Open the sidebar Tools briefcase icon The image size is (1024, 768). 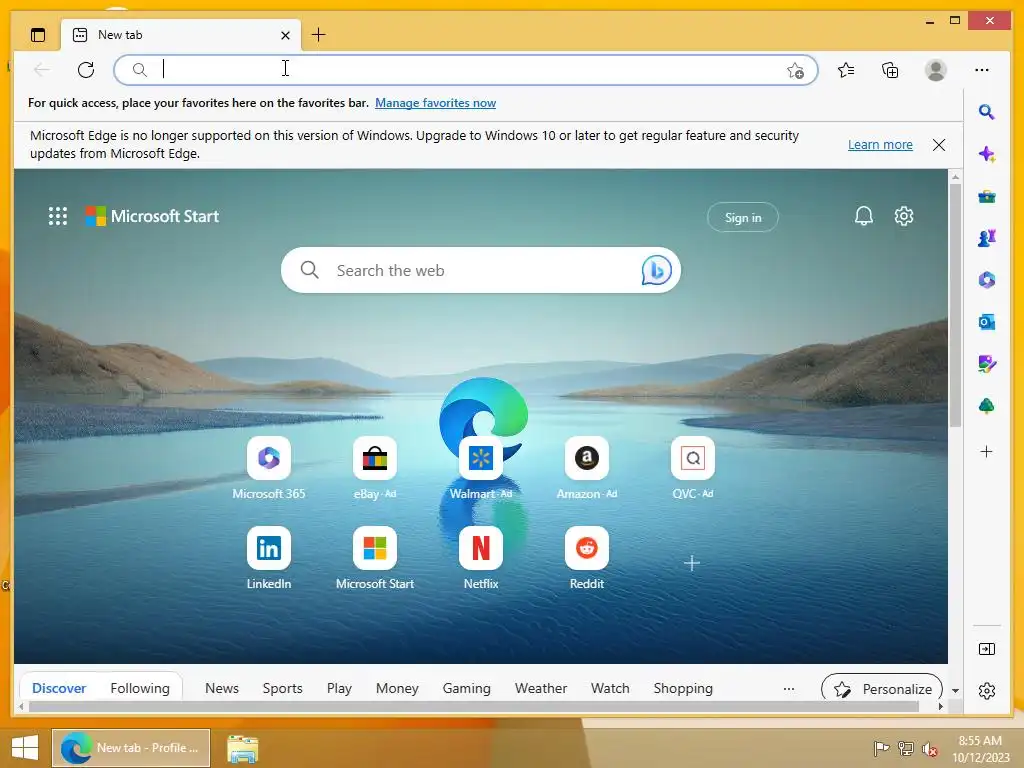click(987, 197)
